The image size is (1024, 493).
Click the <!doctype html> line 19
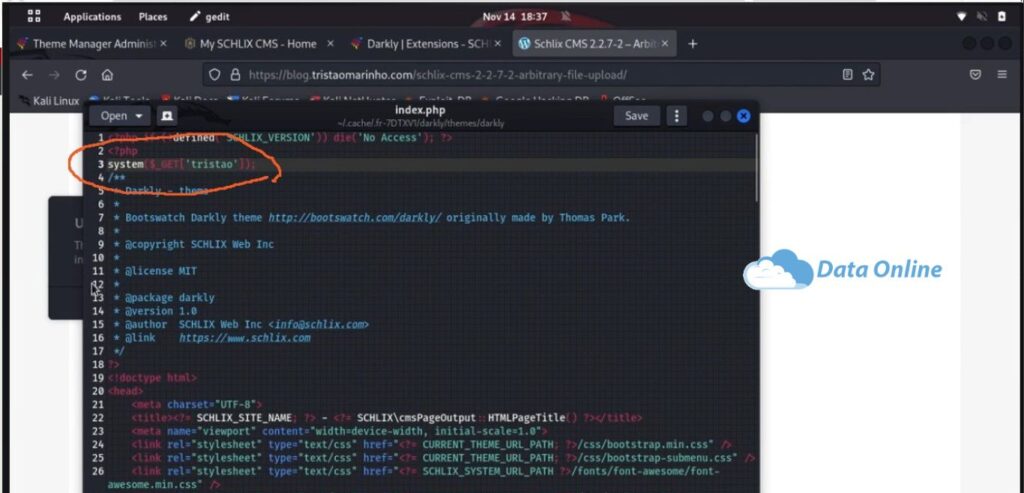tap(152, 377)
